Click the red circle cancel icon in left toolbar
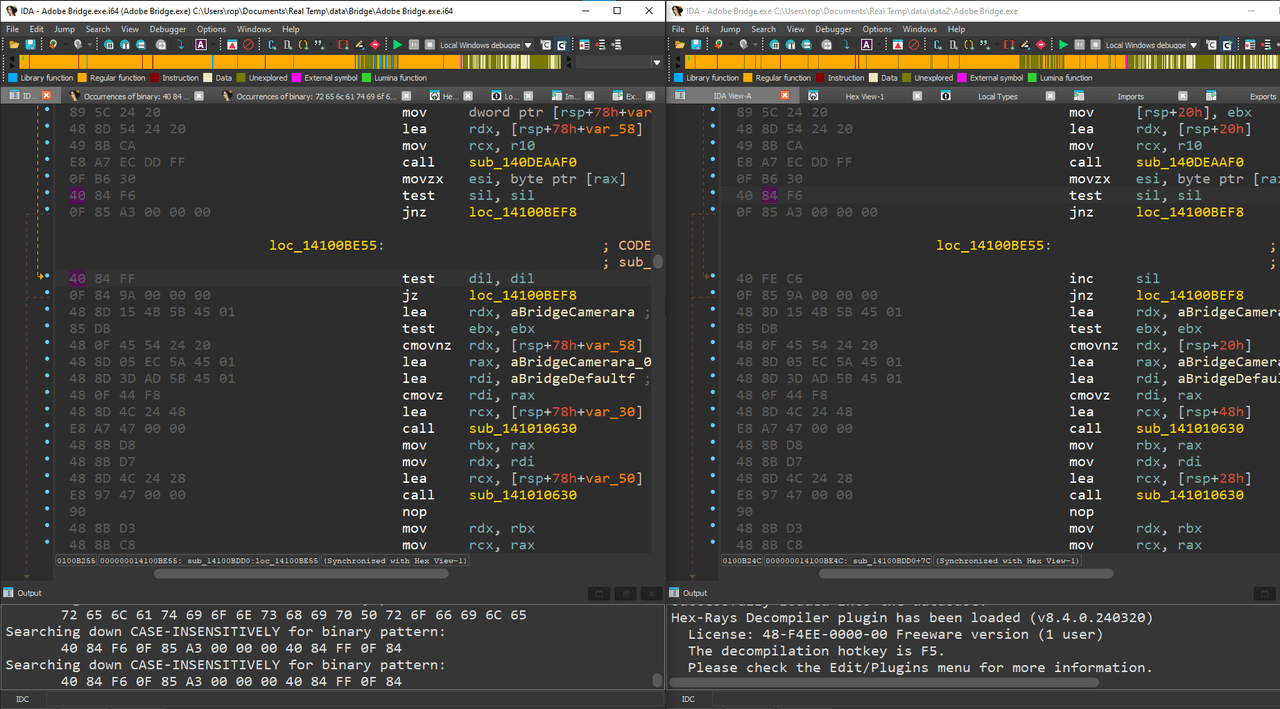The image size is (1280, 709). 248,45
